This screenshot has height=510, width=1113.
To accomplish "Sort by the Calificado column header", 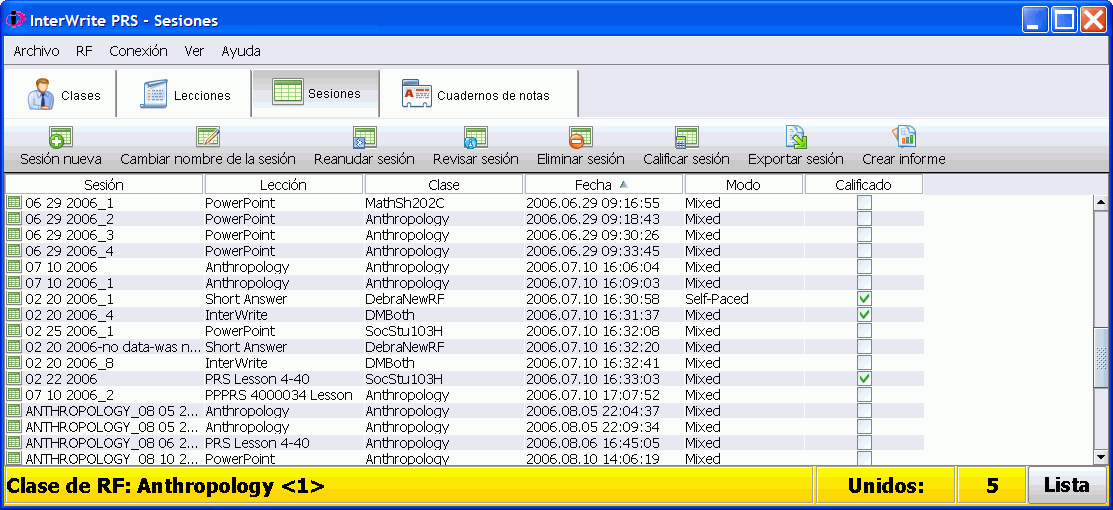I will [864, 185].
